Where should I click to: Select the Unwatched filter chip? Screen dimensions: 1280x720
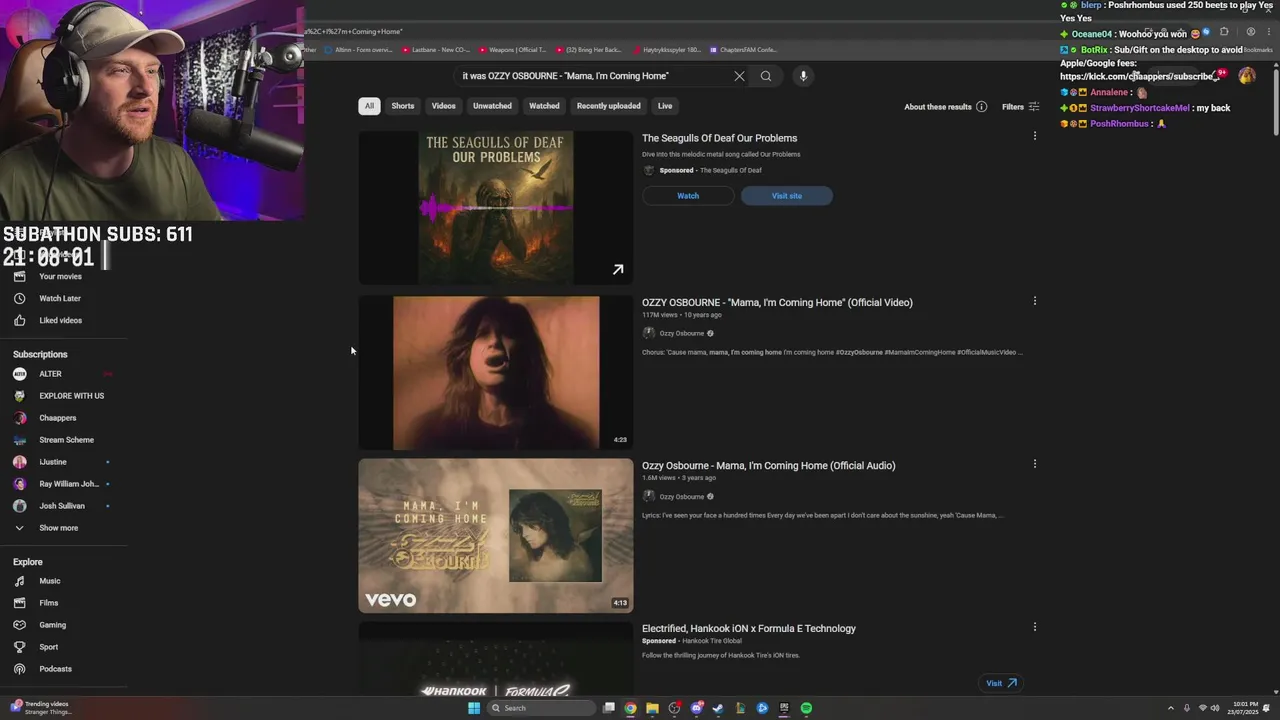coord(492,106)
